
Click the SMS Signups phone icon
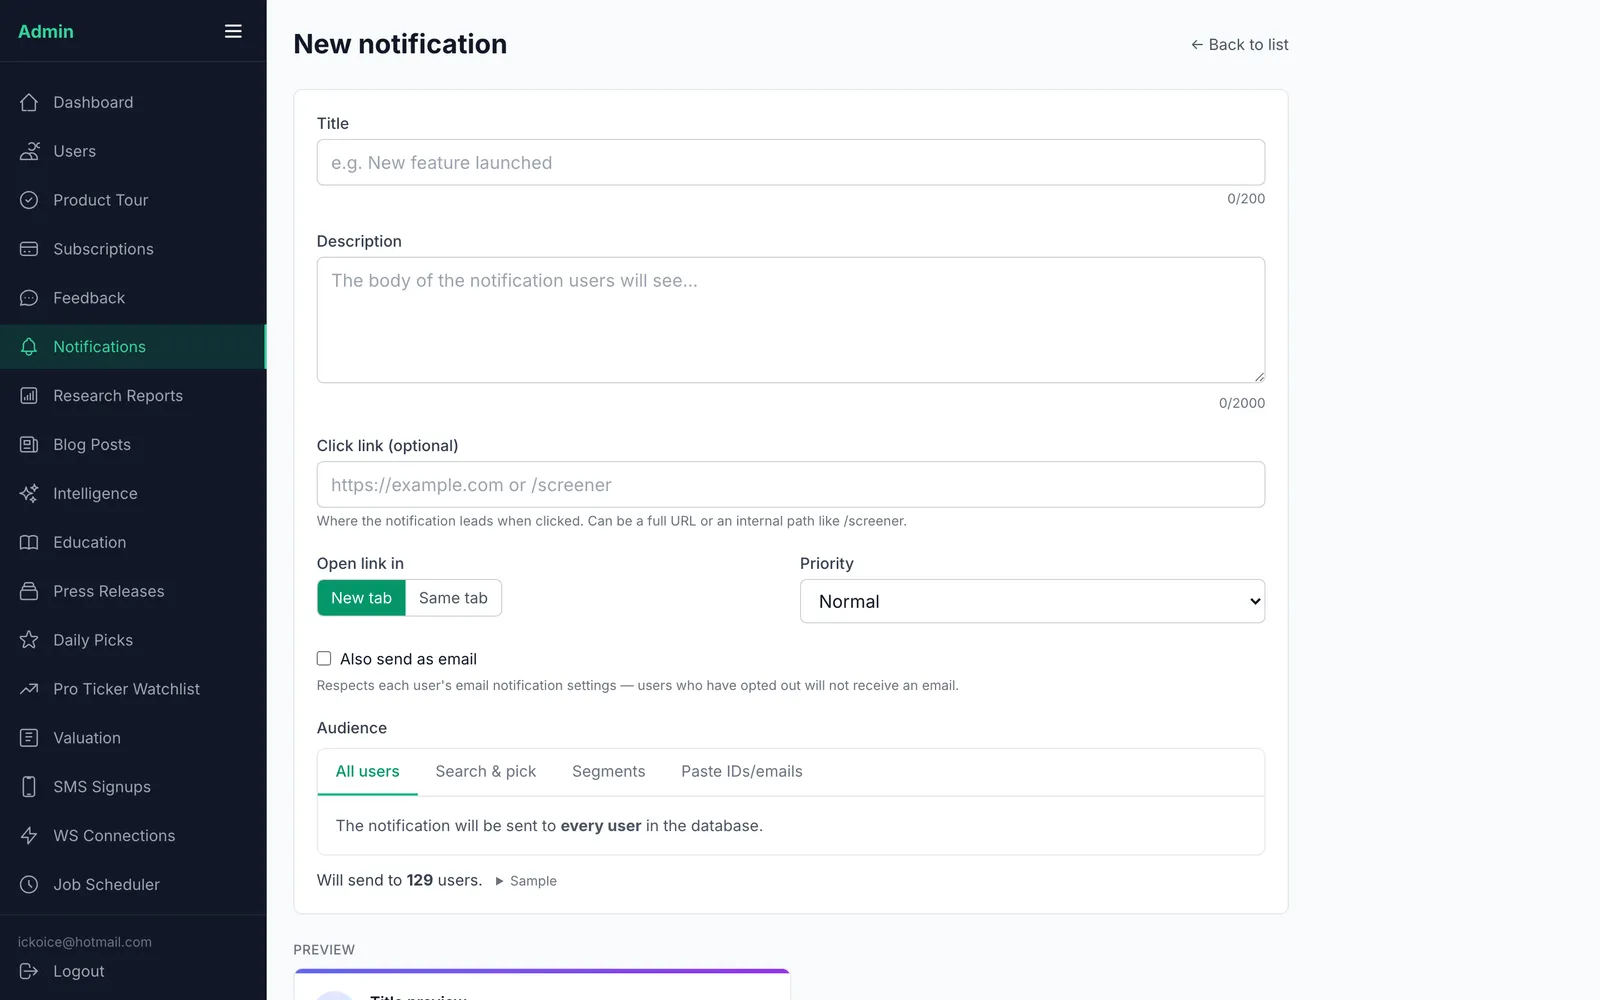coord(29,787)
